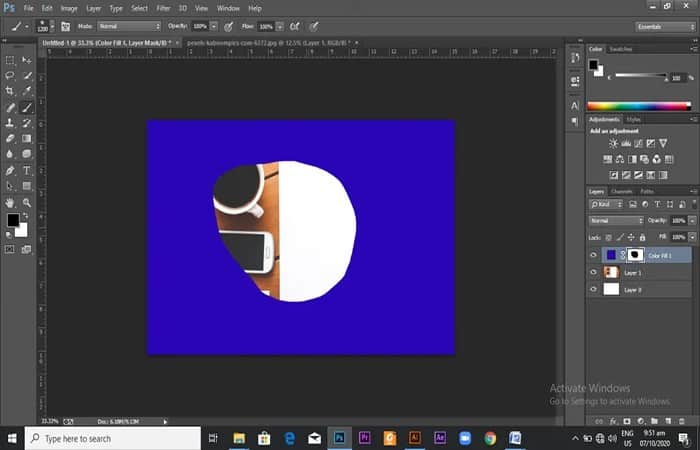Select the Eyedropper tool

coord(27,91)
